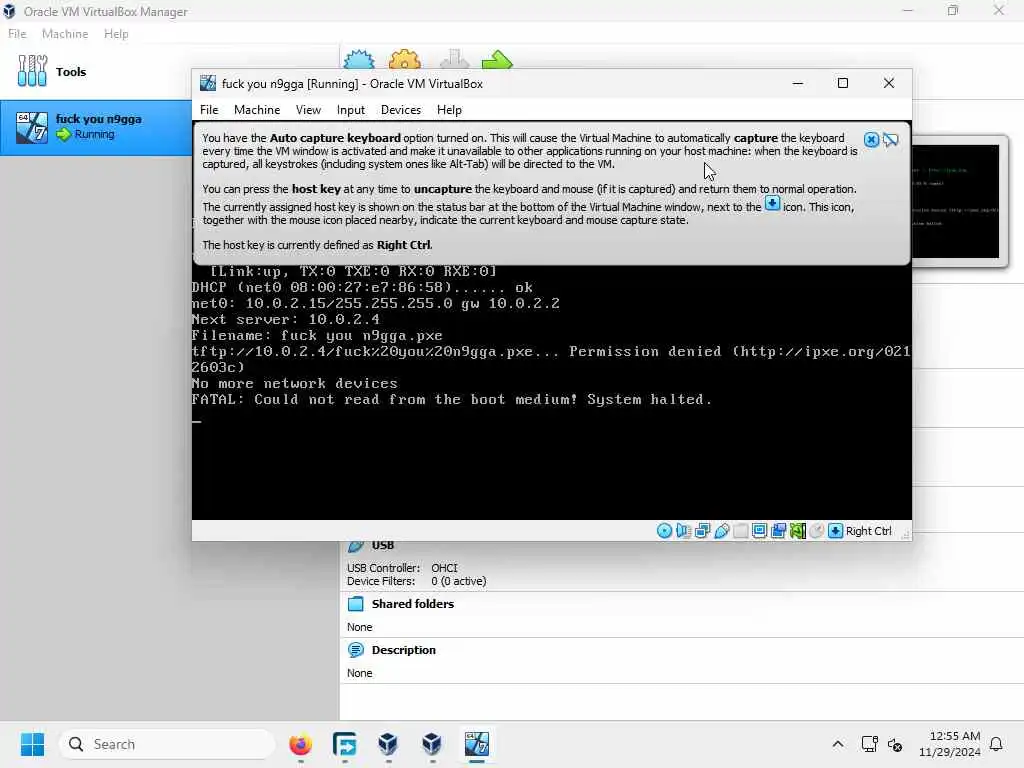Click the USB section header
The height and width of the screenshot is (768, 1024).
[x=383, y=545]
